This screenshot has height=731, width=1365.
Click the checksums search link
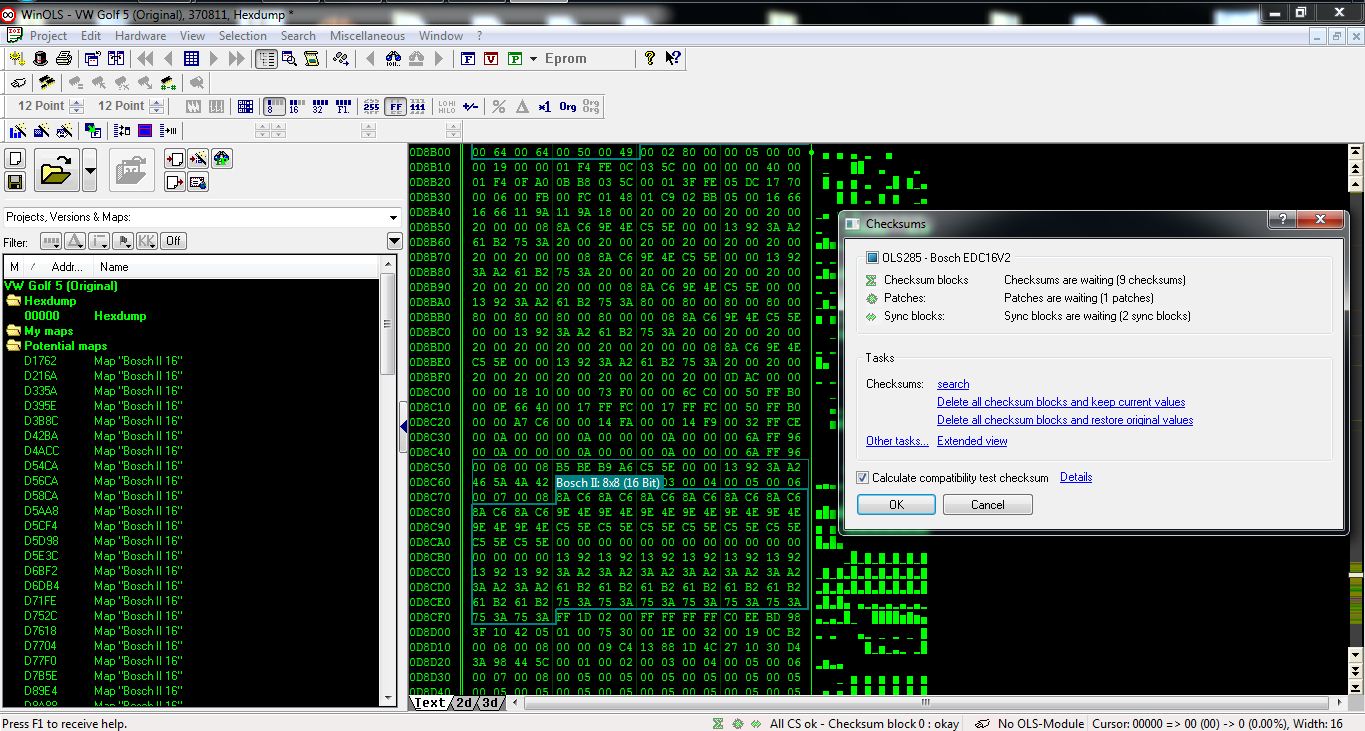(953, 384)
